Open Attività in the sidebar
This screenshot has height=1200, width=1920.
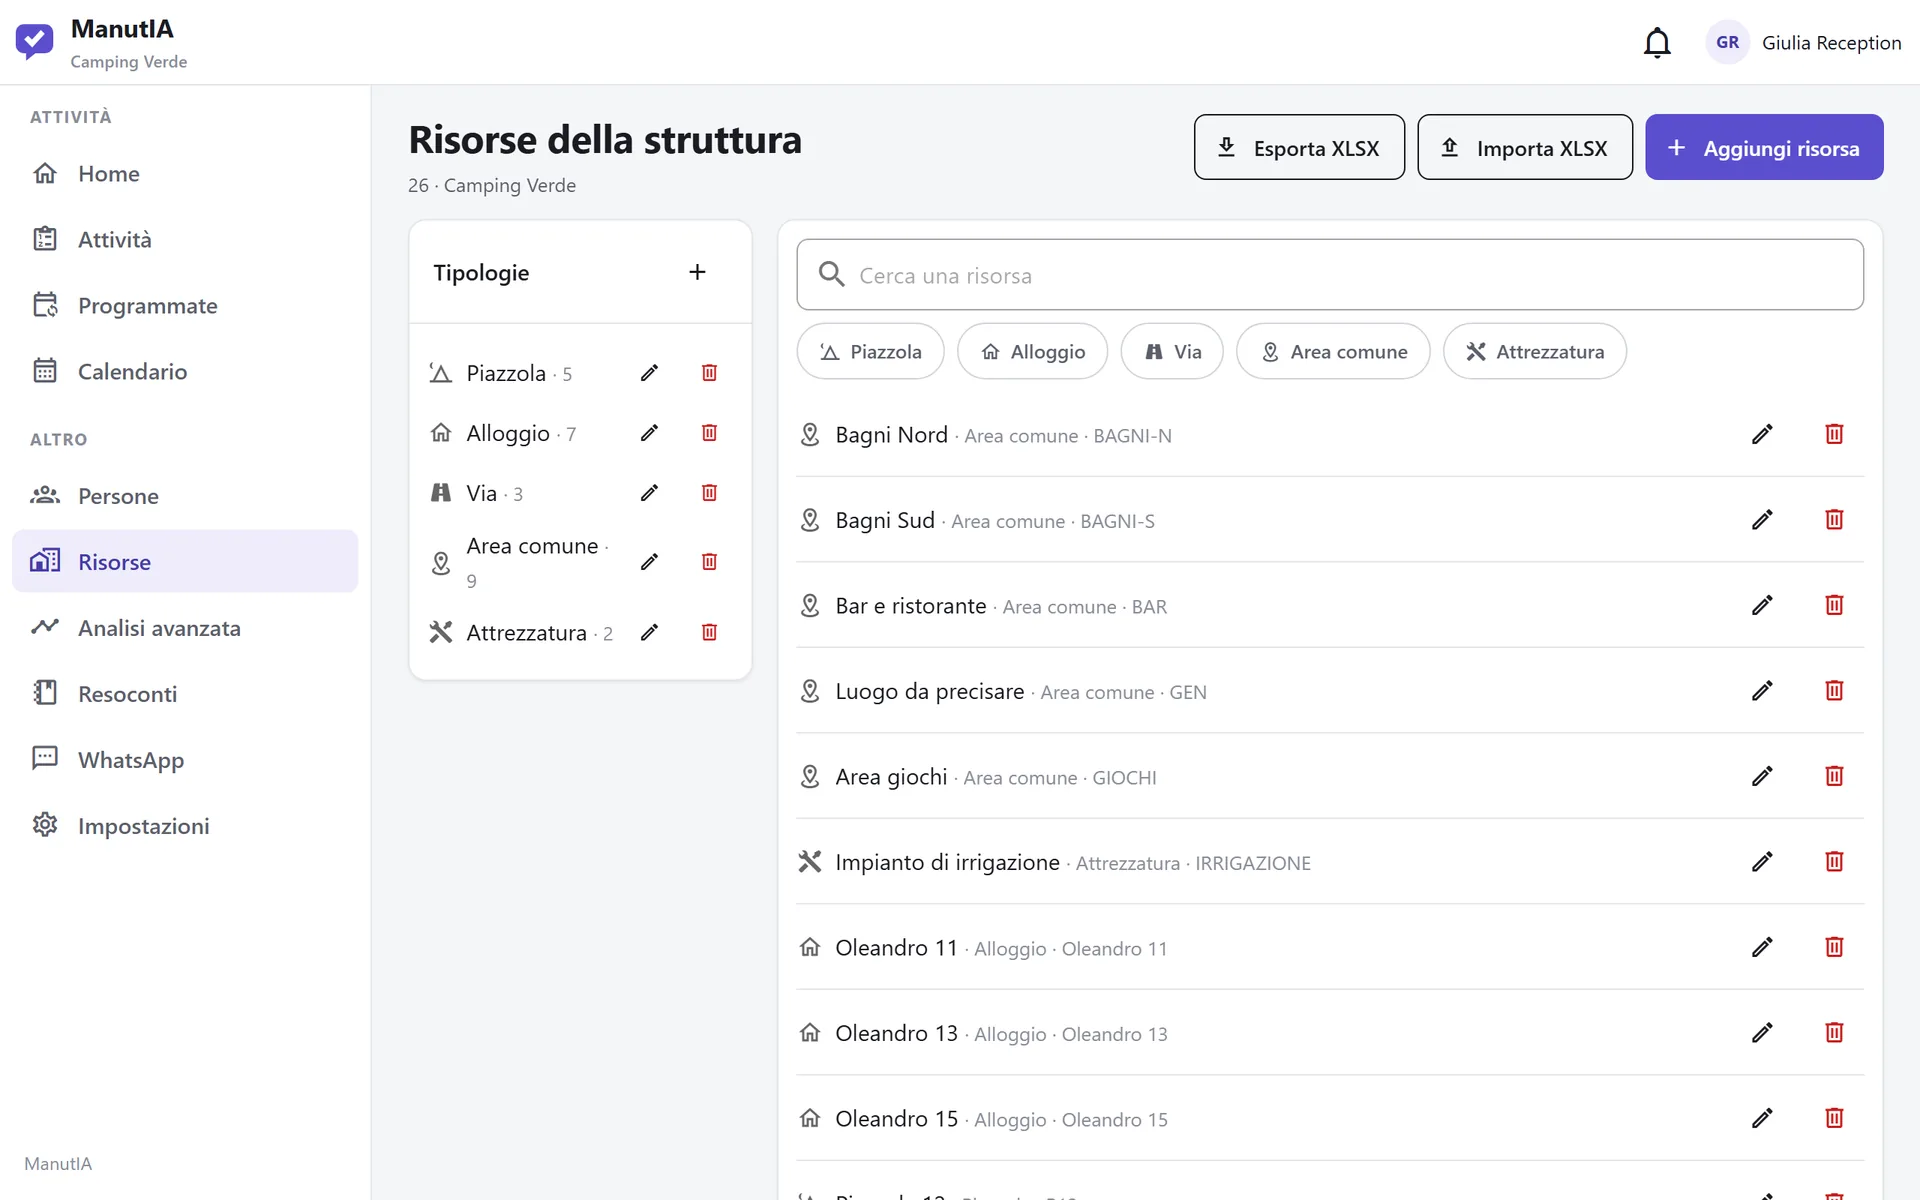[x=185, y=239]
